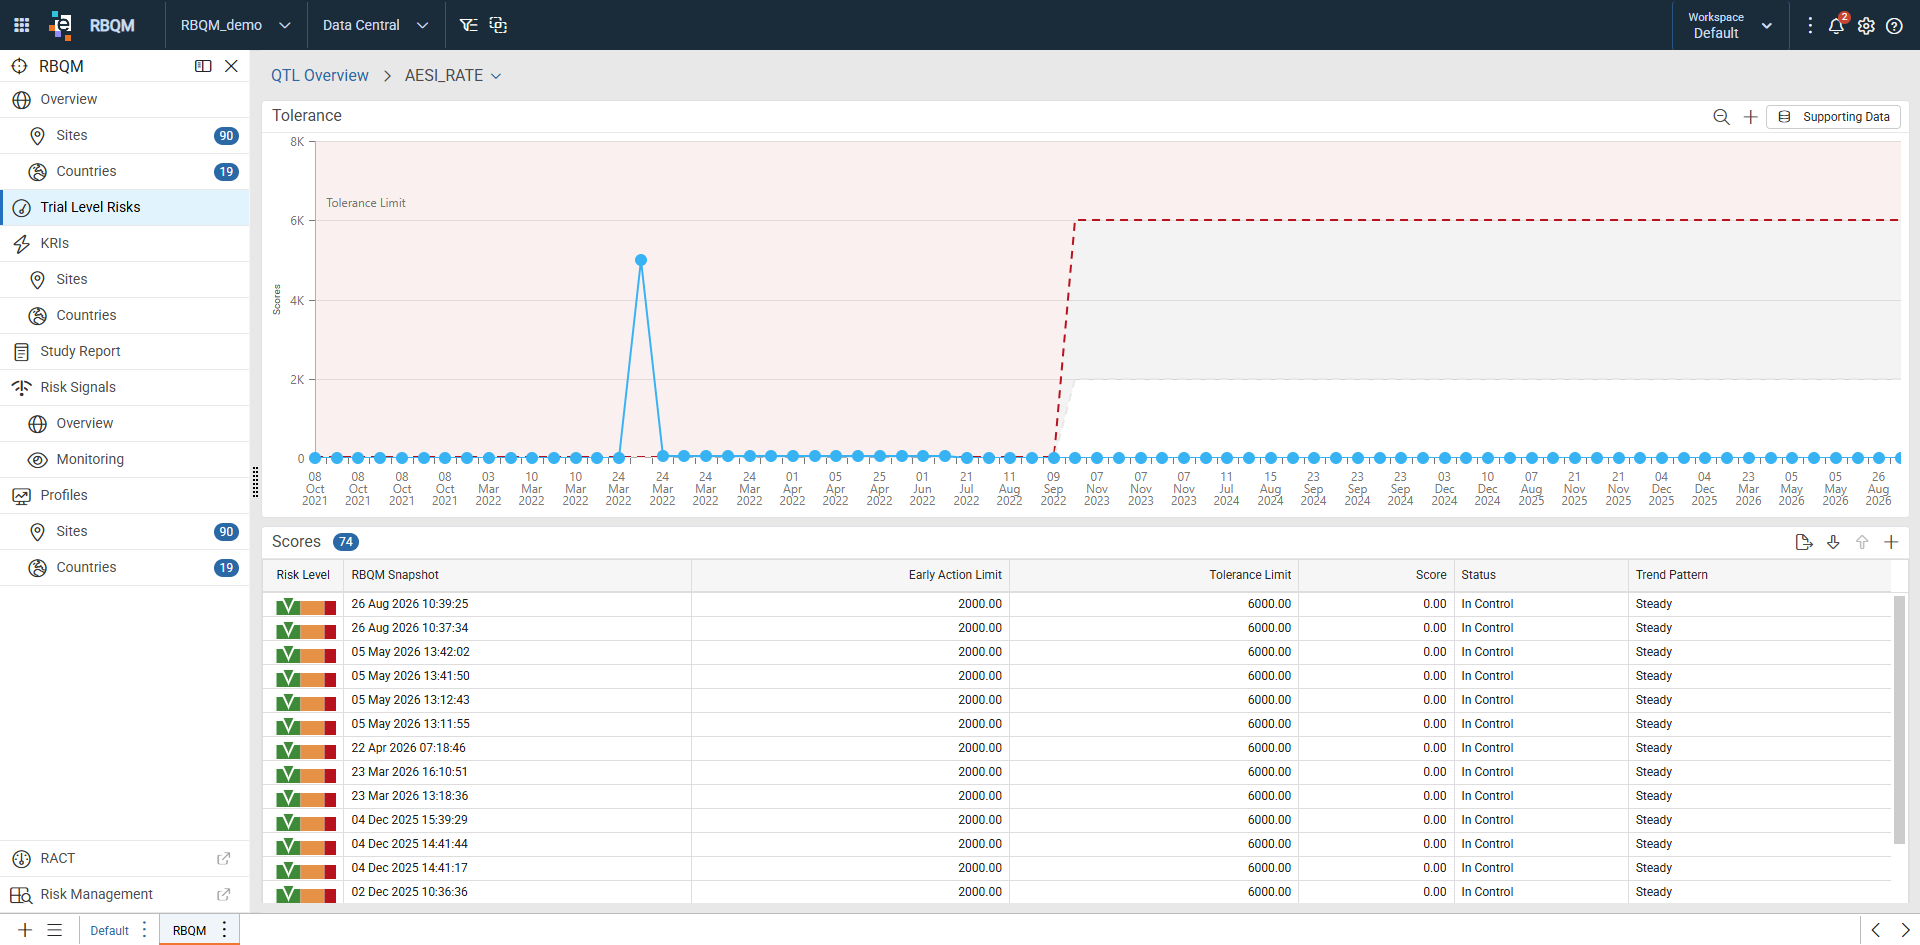The height and width of the screenshot is (945, 1920).
Task: Select the 05 May 2026 13:42:02 snapshot
Action: click(410, 652)
